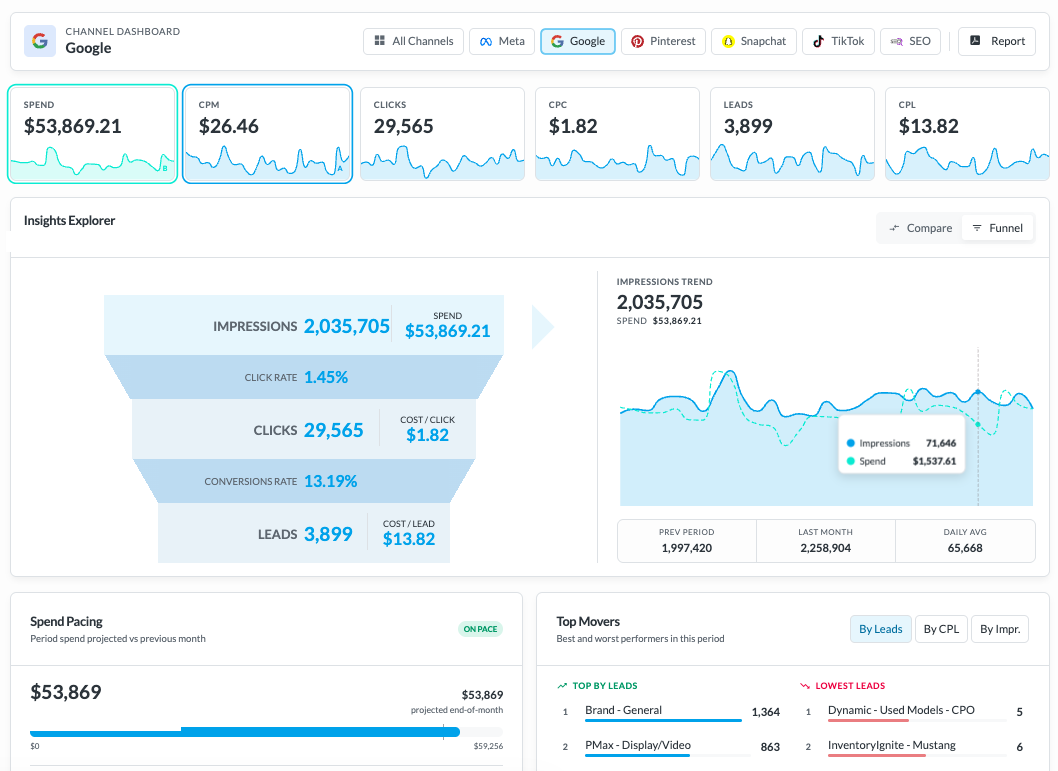
Task: Click the Snapchat ghost icon
Action: 728,42
